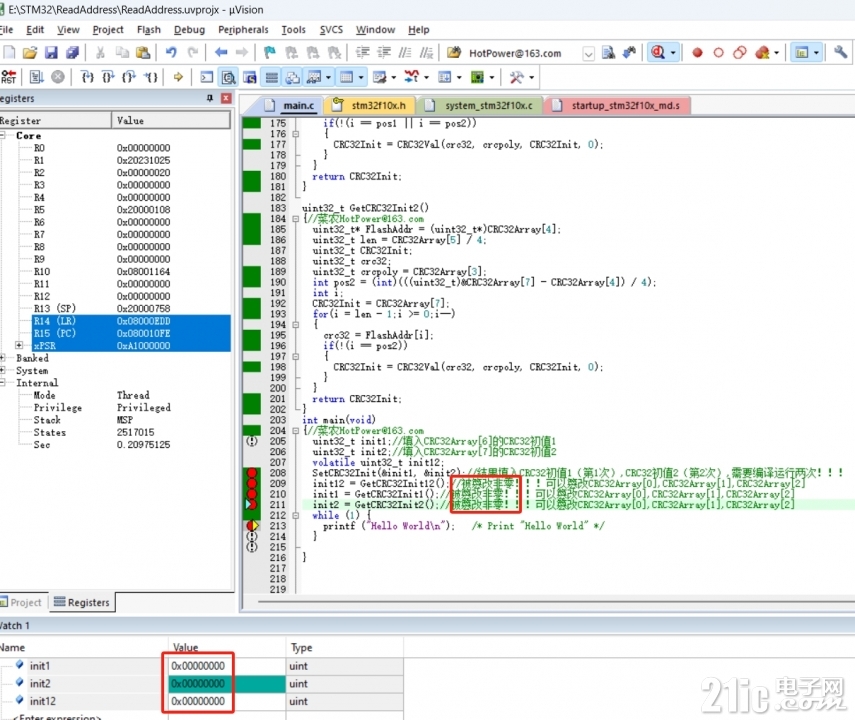Screen dimensions: 855x720
Task: Toggle the Symbols window
Action: coord(250,77)
